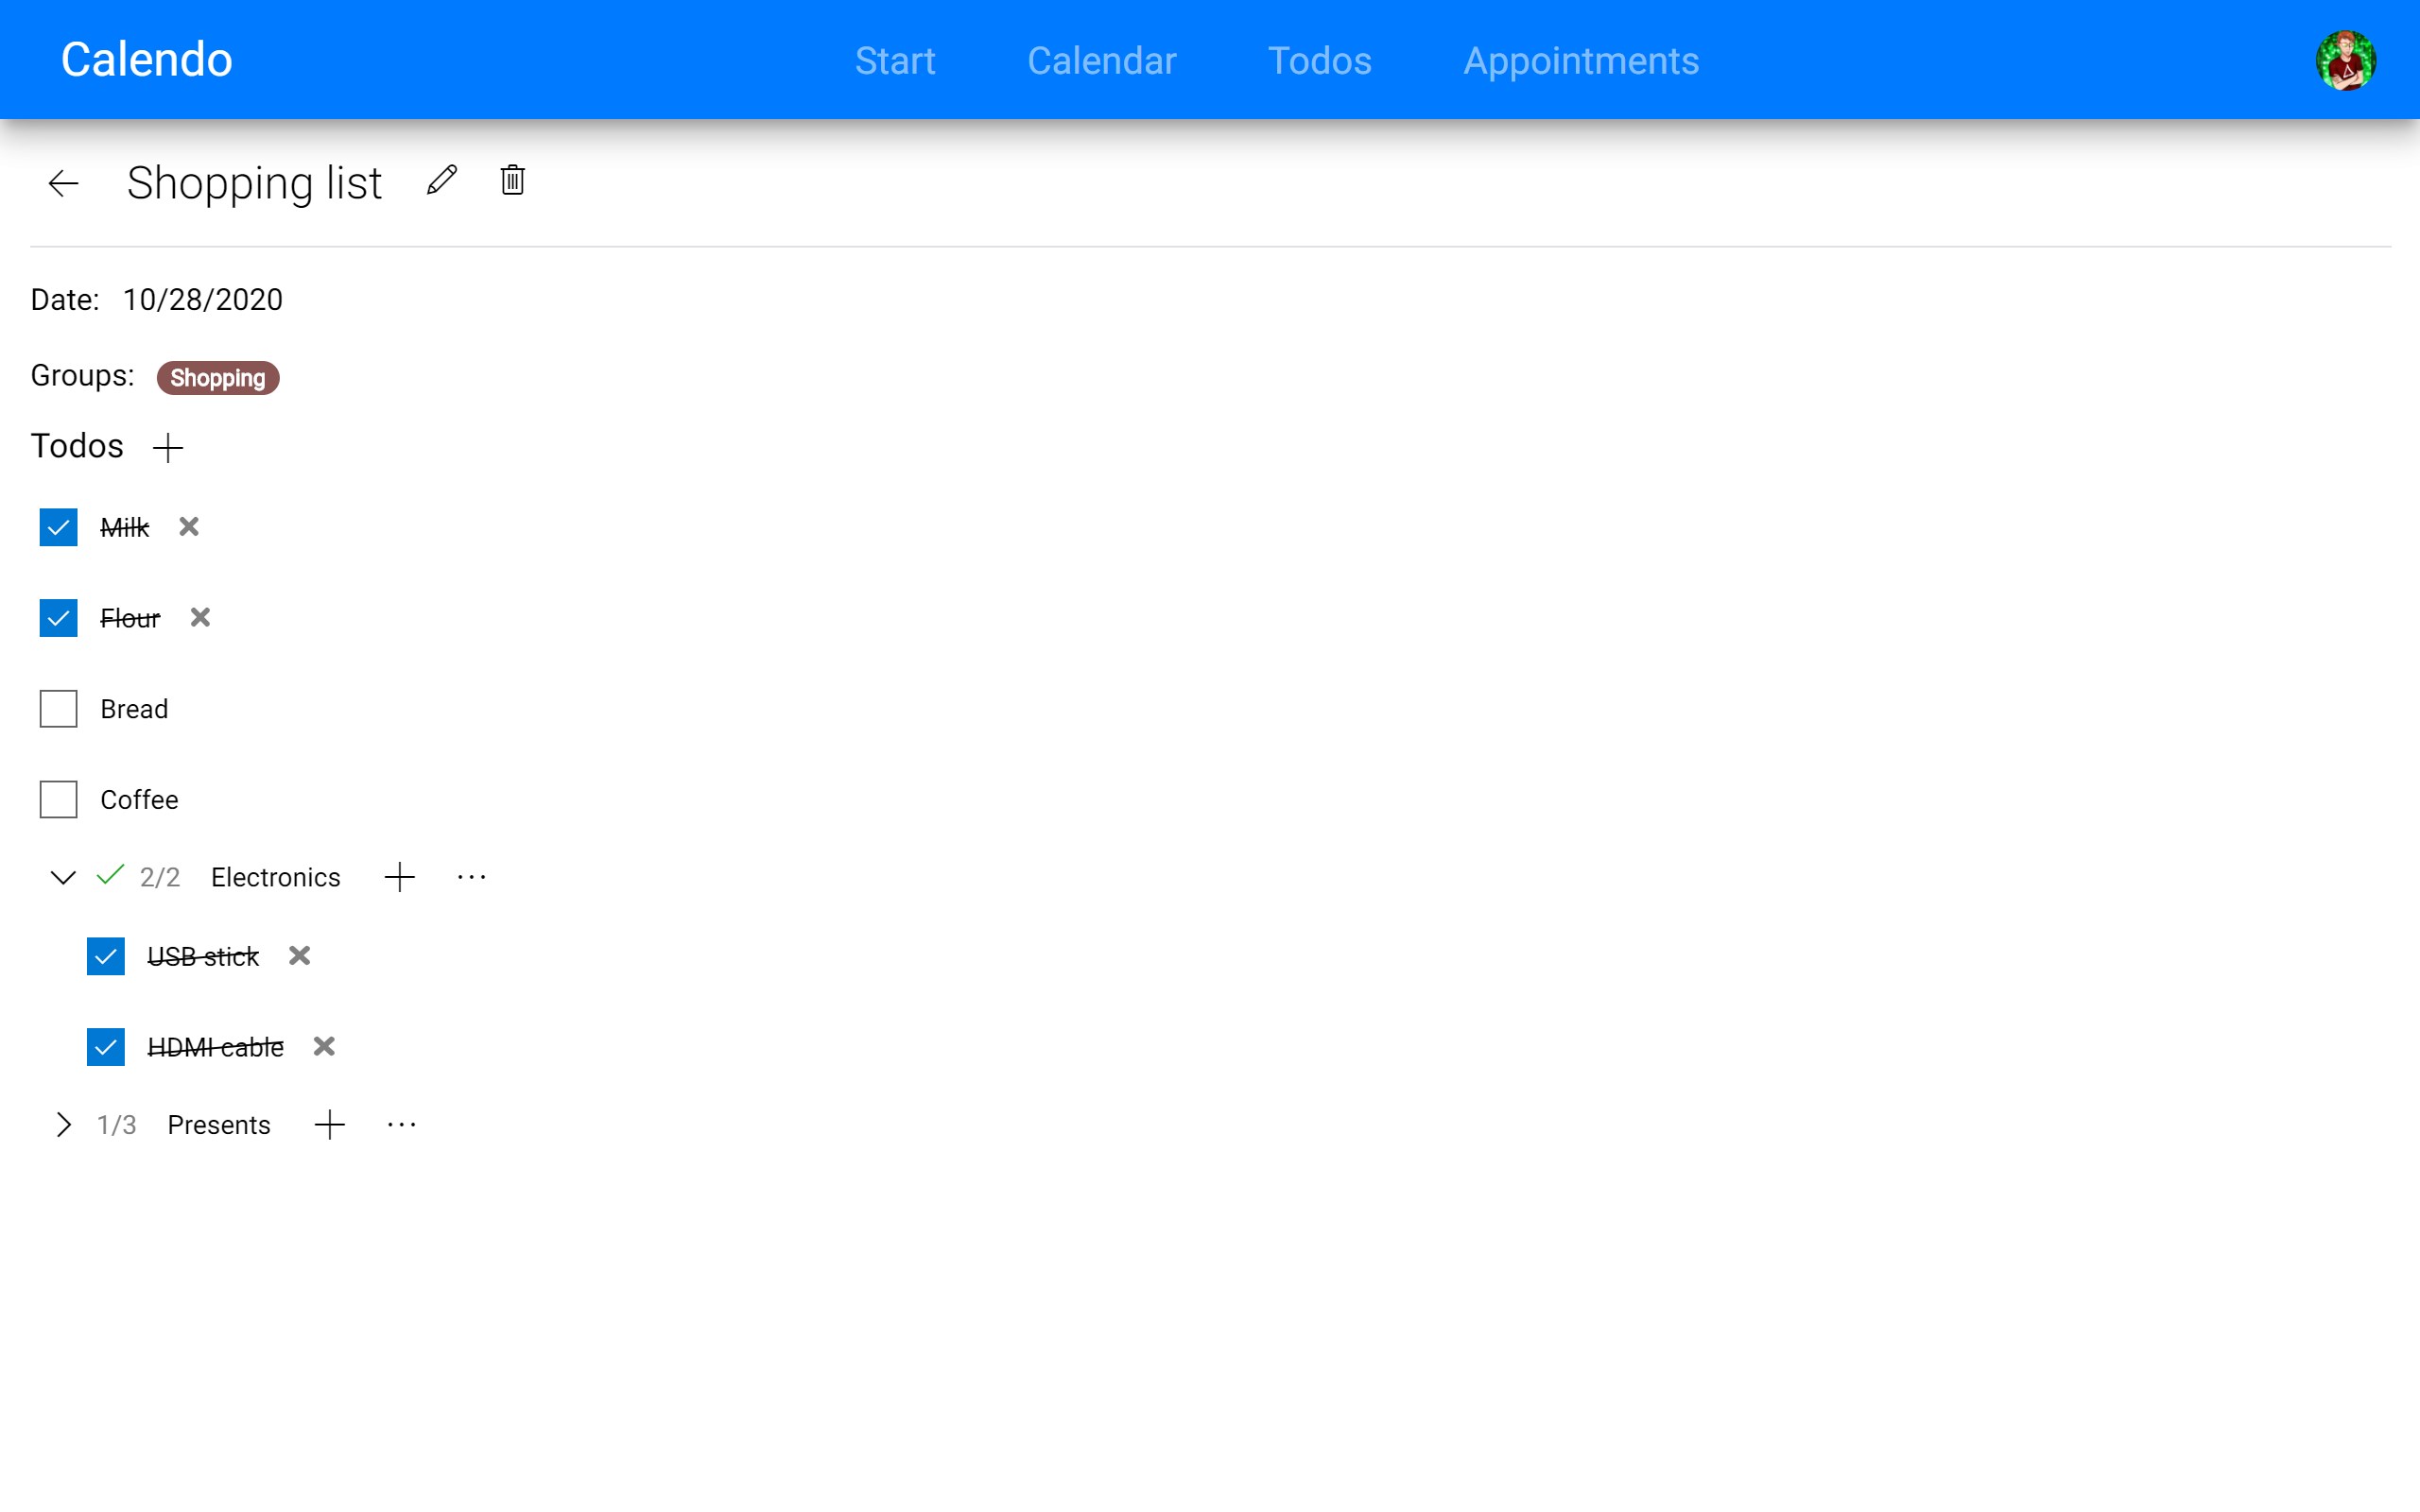2420x1512 pixels.
Task: Remove Milk item with X
Action: pos(189,526)
